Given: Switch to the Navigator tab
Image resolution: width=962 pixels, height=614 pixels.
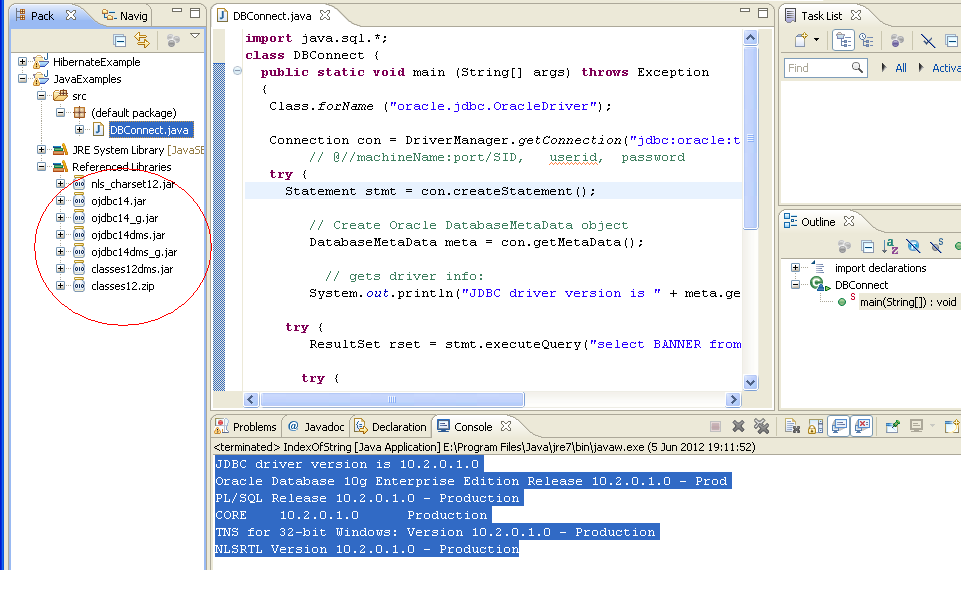Looking at the screenshot, I should point(125,16).
